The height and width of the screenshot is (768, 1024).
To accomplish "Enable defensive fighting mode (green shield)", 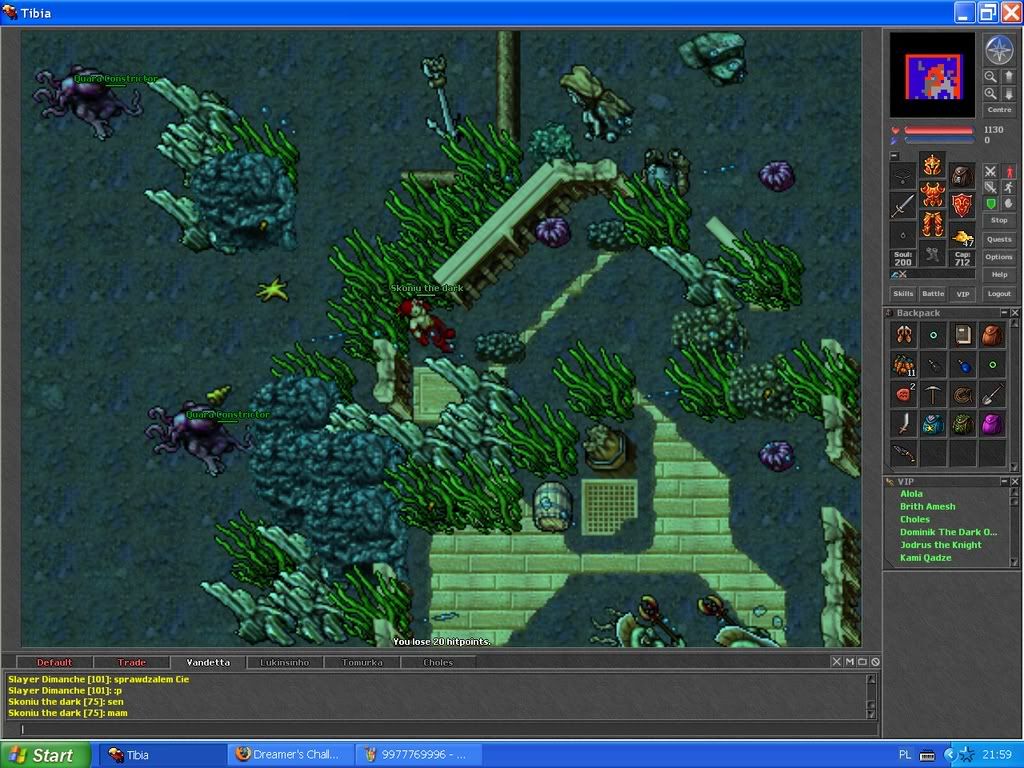I will (991, 204).
